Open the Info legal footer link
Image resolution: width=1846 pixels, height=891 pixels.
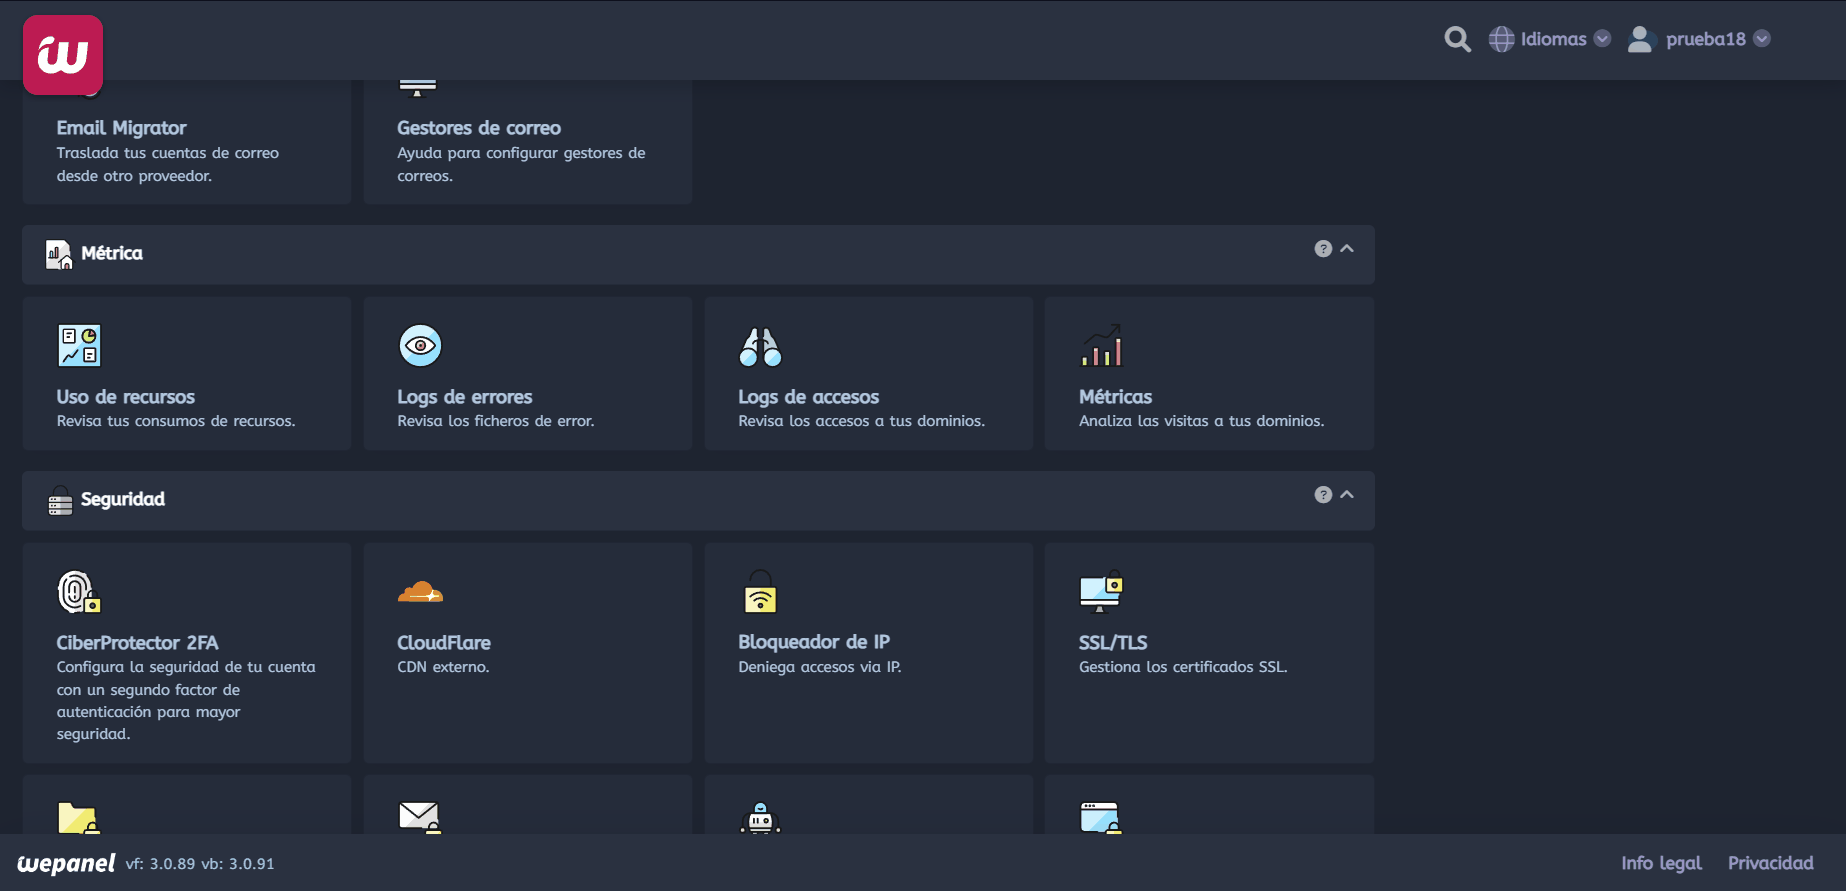1661,863
